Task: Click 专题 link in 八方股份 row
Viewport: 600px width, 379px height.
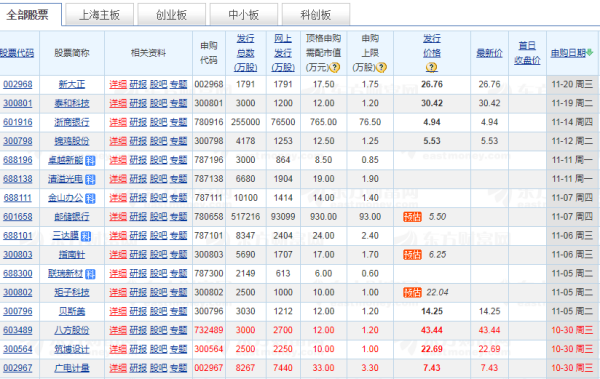Action: pyautogui.click(x=178, y=330)
